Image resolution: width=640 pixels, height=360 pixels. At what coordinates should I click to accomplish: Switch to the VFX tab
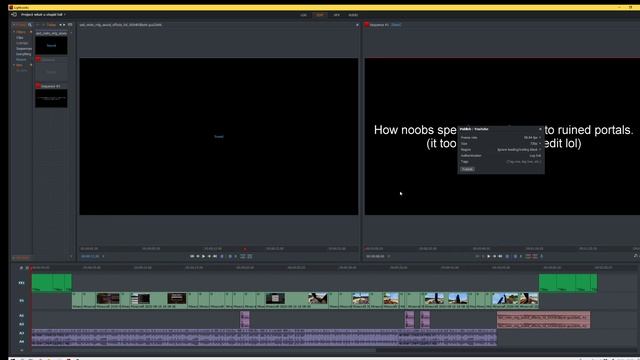[336, 15]
